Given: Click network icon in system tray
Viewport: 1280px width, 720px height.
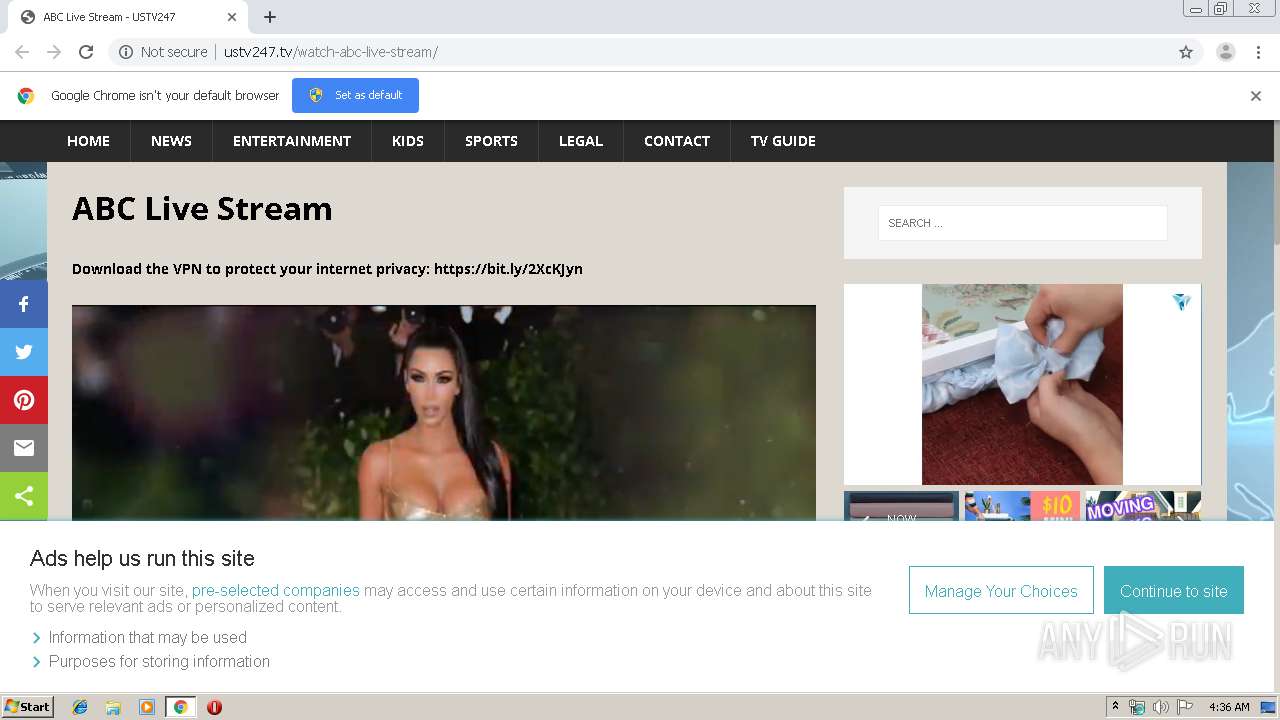Looking at the screenshot, I should click(x=1137, y=707).
